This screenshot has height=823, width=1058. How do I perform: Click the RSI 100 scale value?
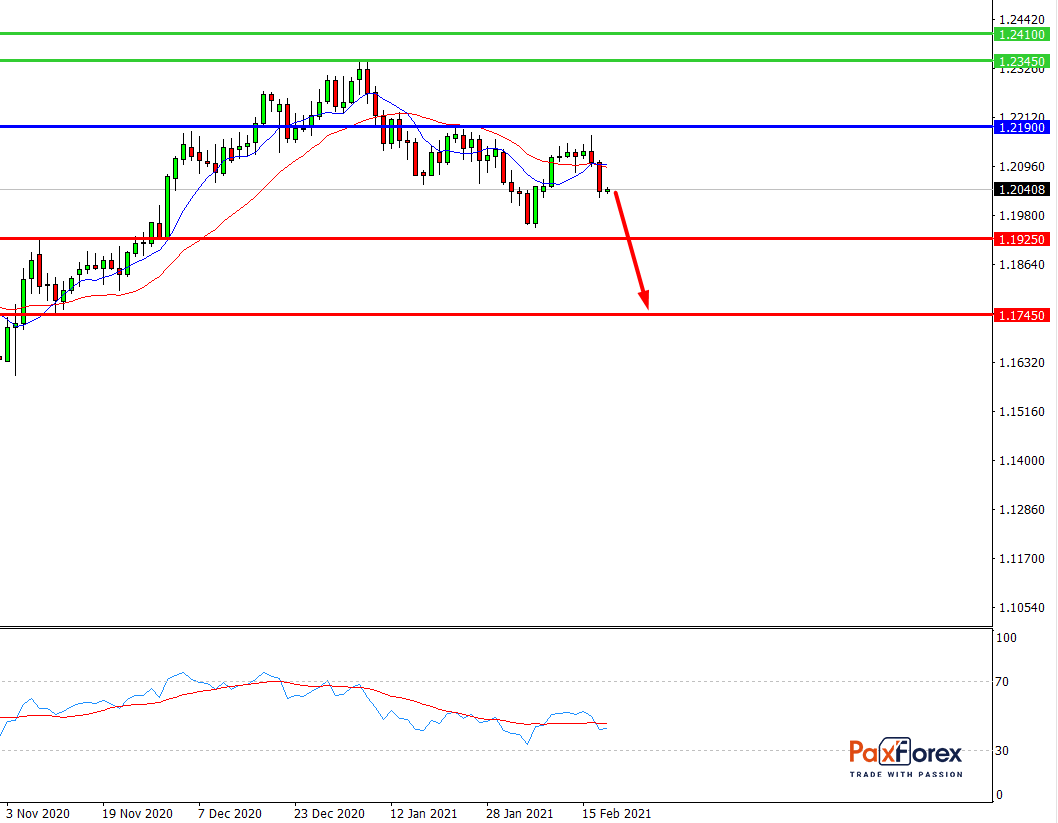[x=1006, y=638]
